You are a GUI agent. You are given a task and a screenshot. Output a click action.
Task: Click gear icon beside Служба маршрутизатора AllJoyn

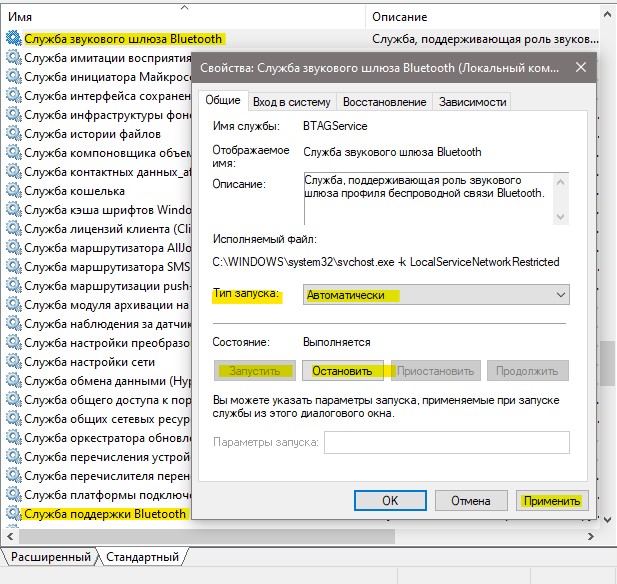14,248
